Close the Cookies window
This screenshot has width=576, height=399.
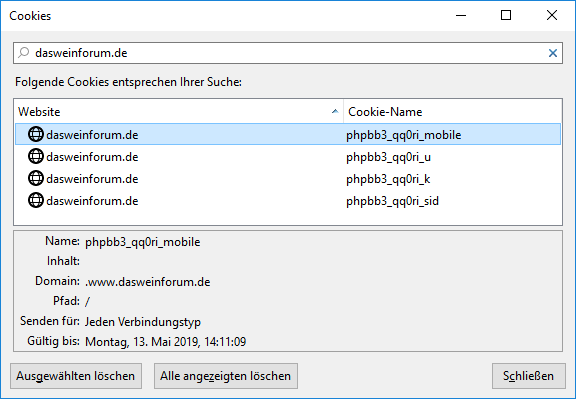click(x=552, y=15)
